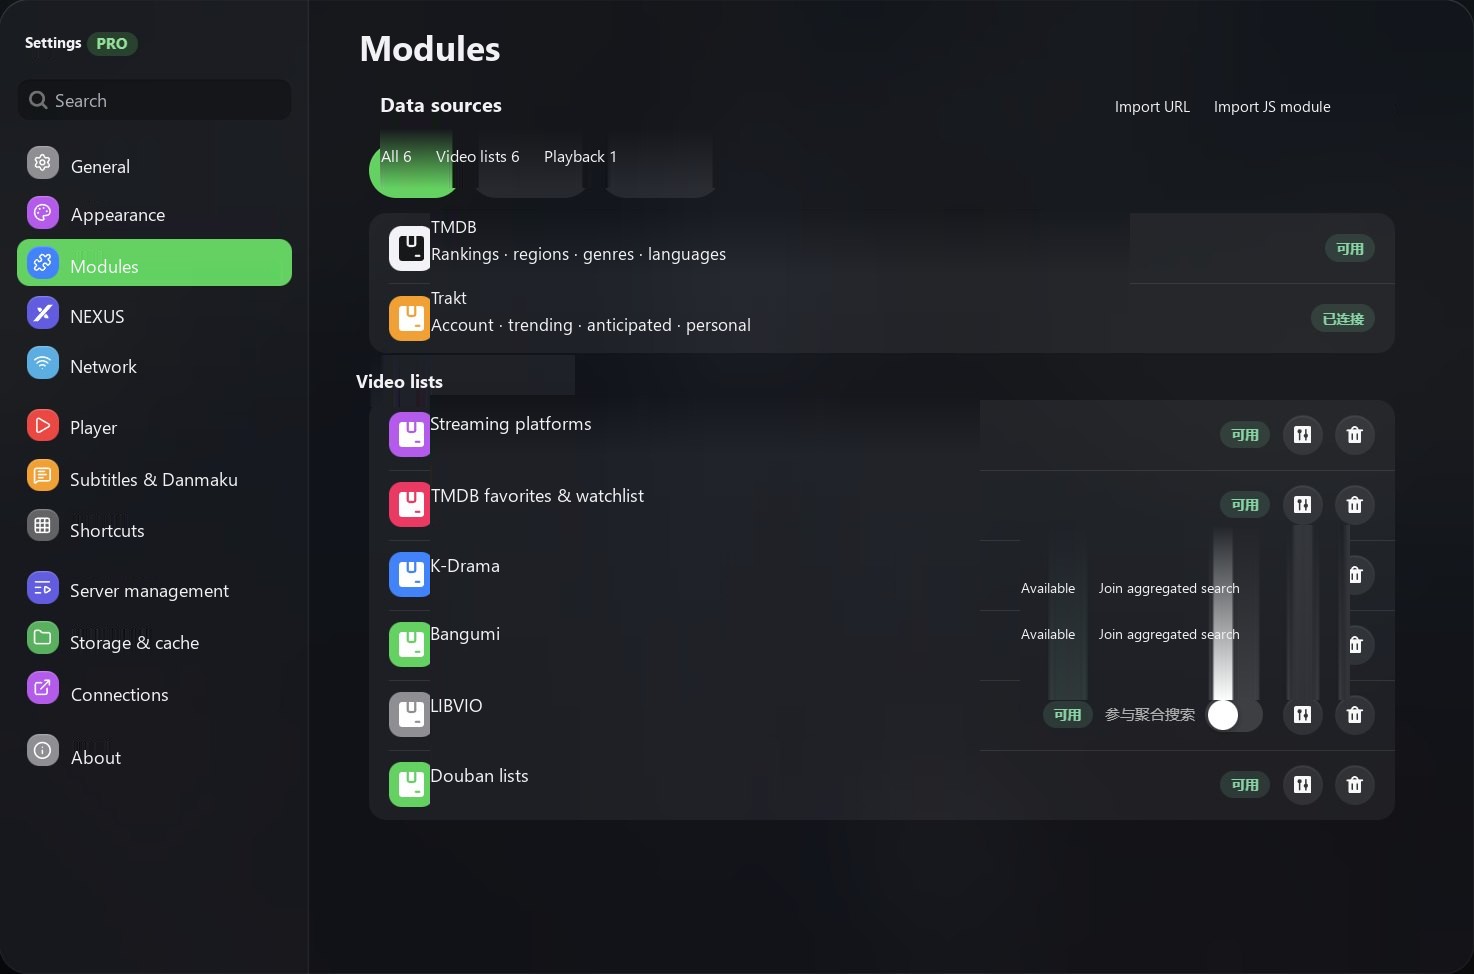Focus the settings Search field
The image size is (1474, 974).
[154, 100]
